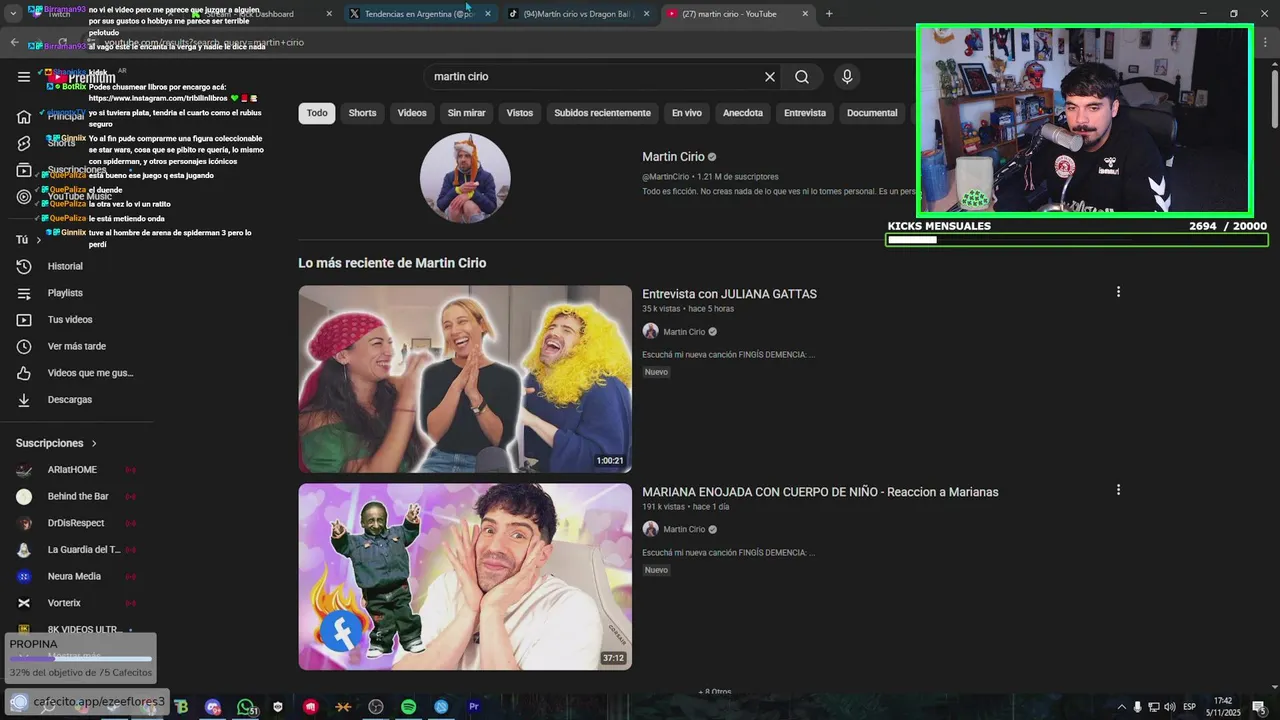
Task: Clear the search box with the X
Action: pos(770,77)
